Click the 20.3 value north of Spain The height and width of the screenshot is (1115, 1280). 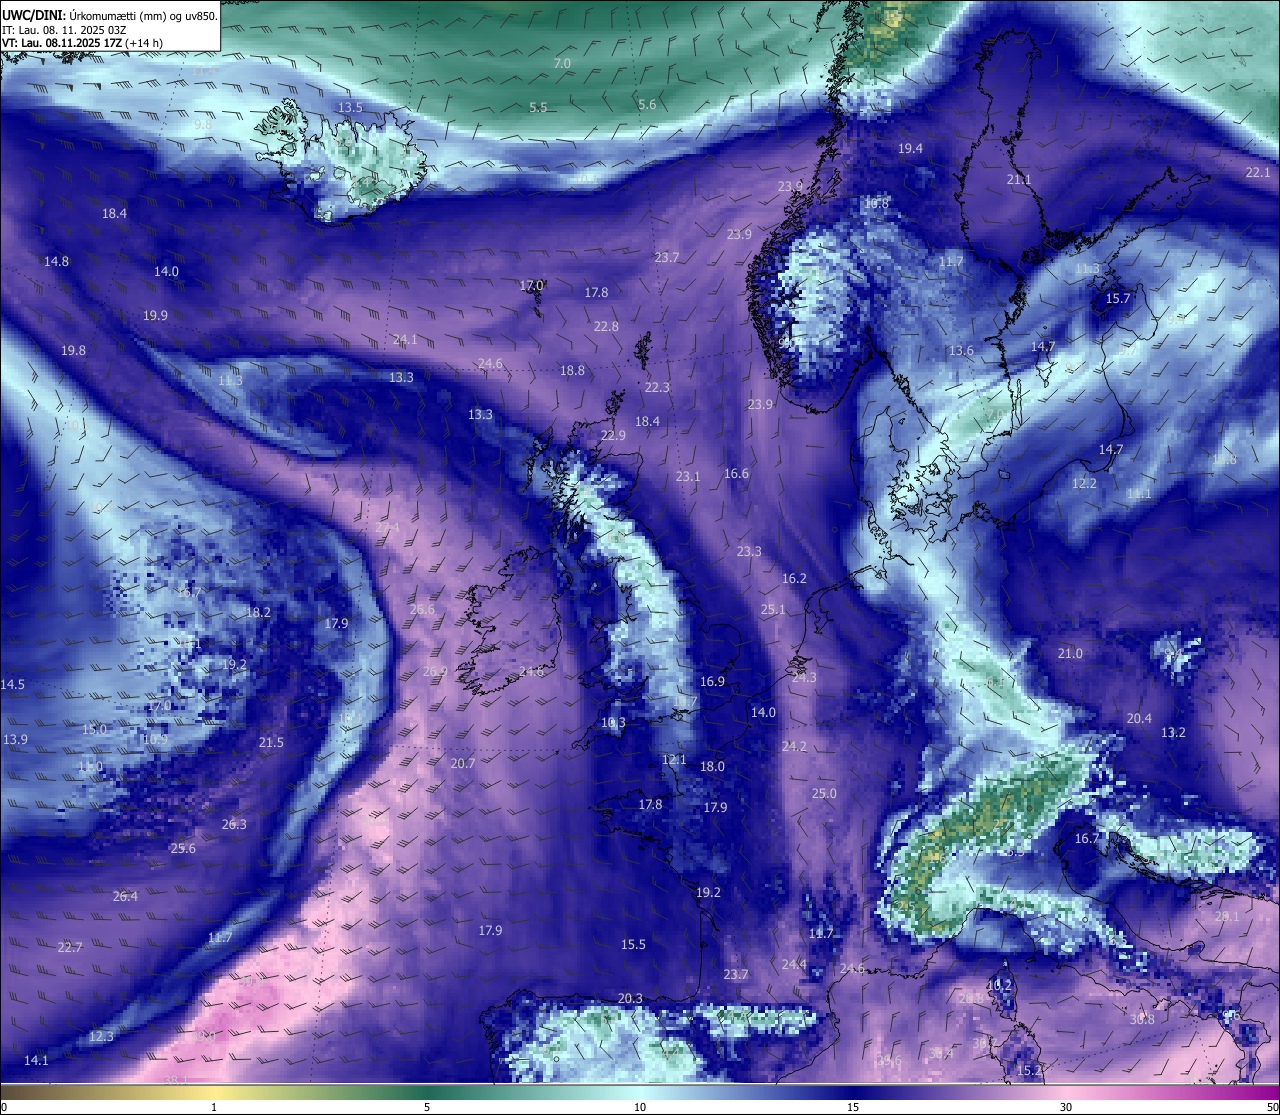630,998
